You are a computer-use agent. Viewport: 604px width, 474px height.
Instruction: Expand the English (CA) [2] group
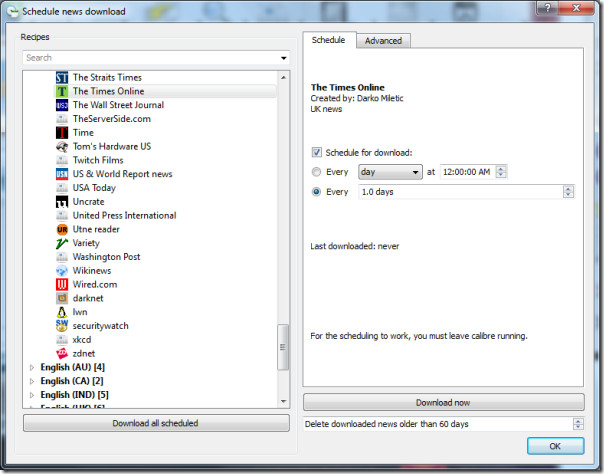click(x=32, y=381)
